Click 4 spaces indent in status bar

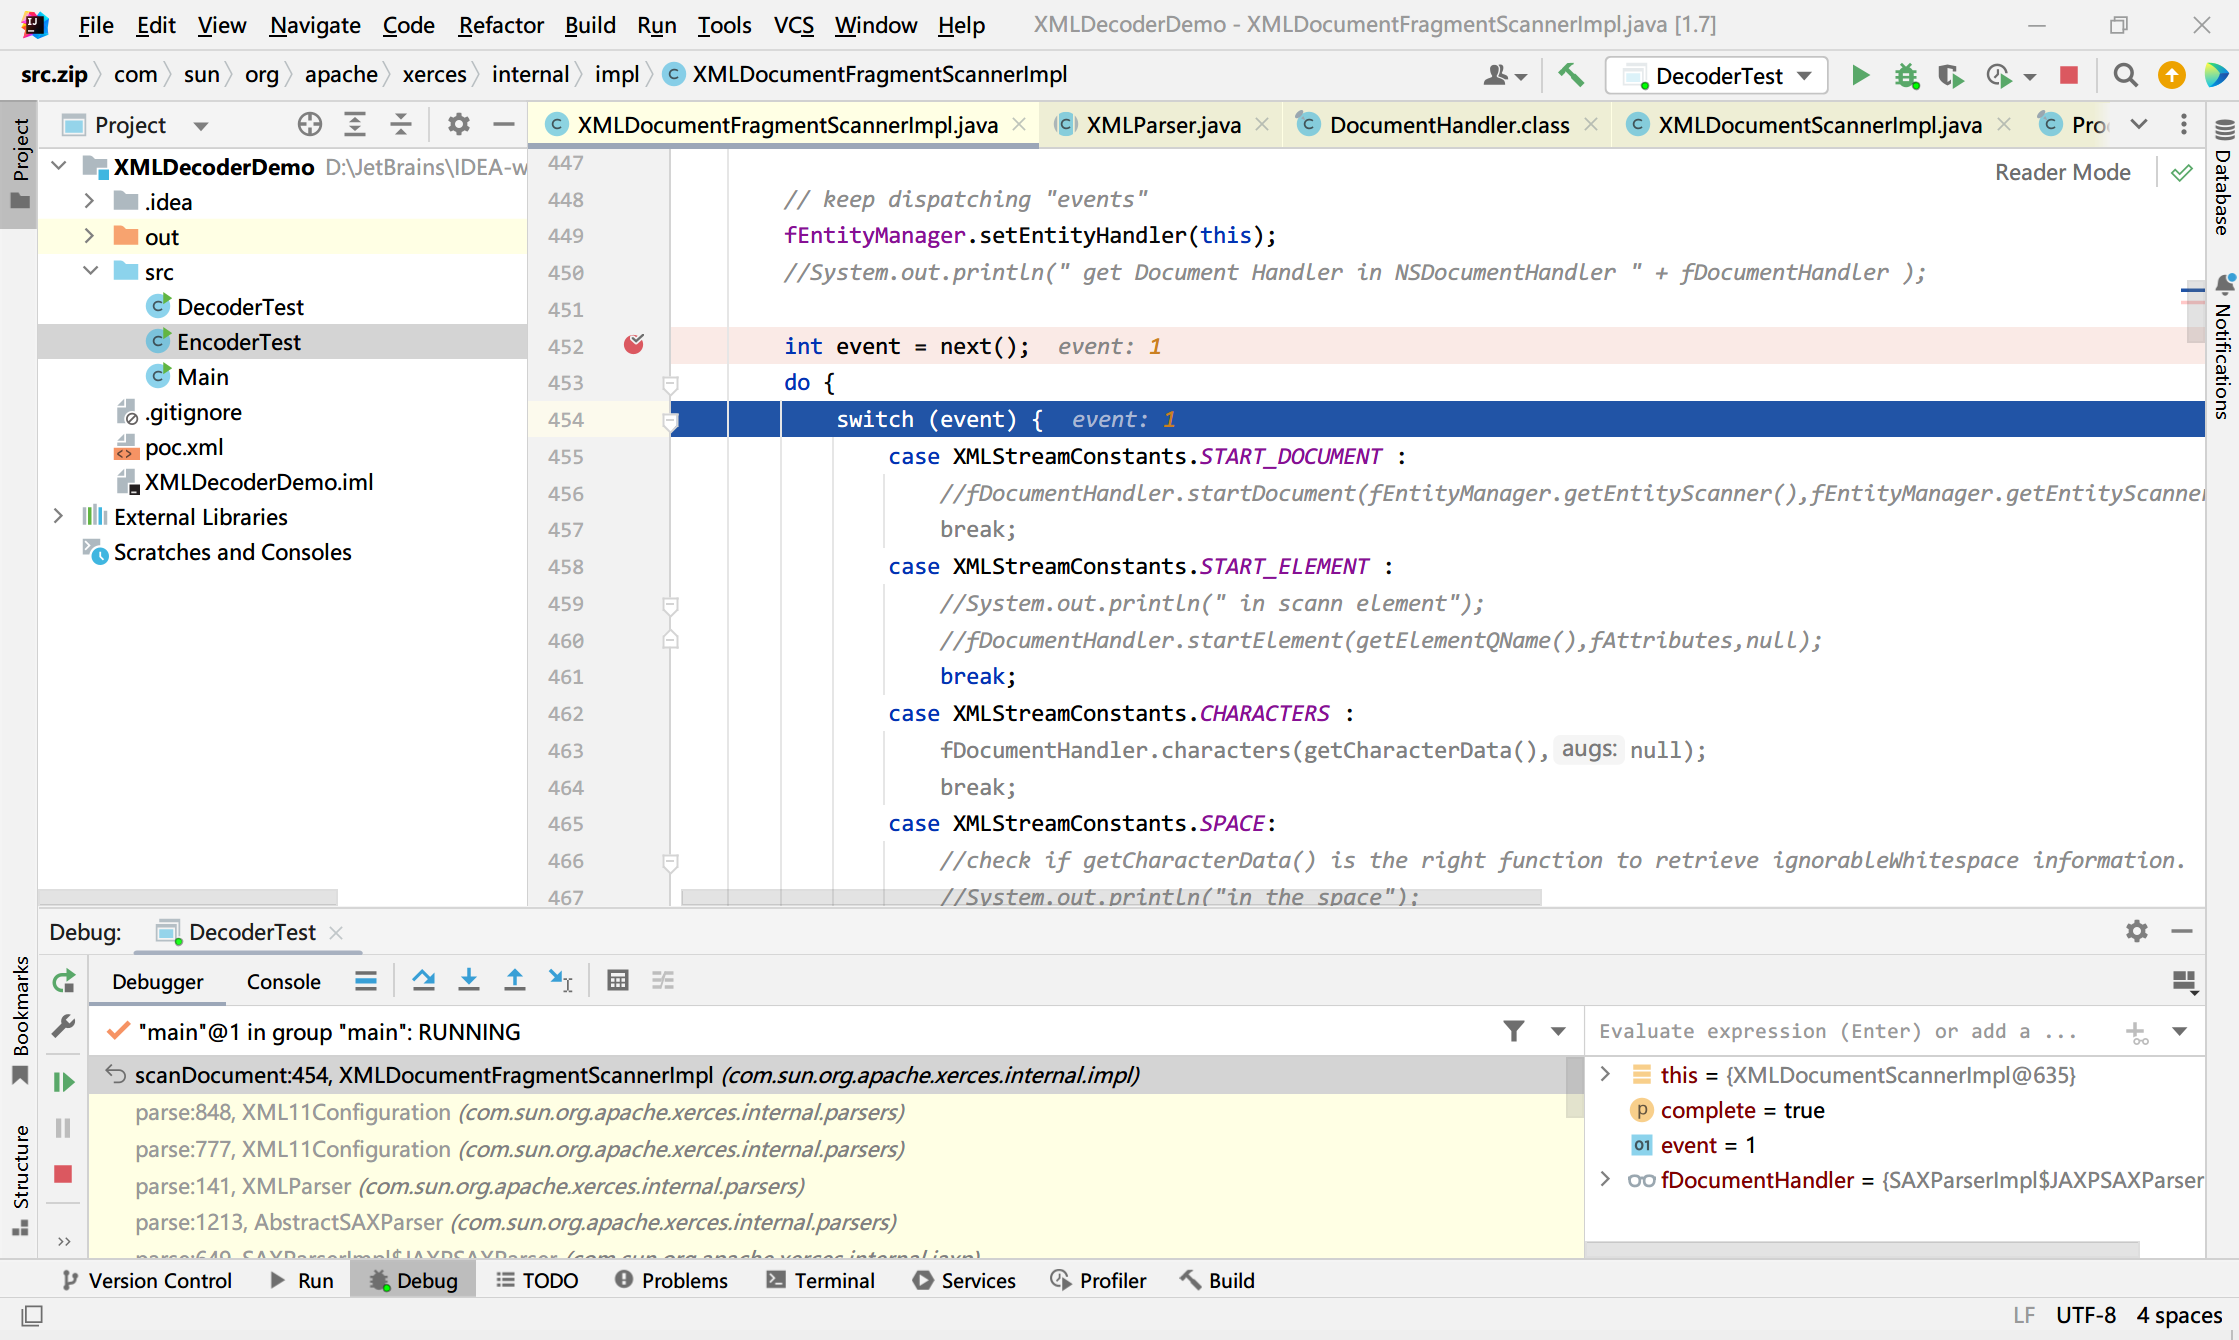point(2179,1315)
